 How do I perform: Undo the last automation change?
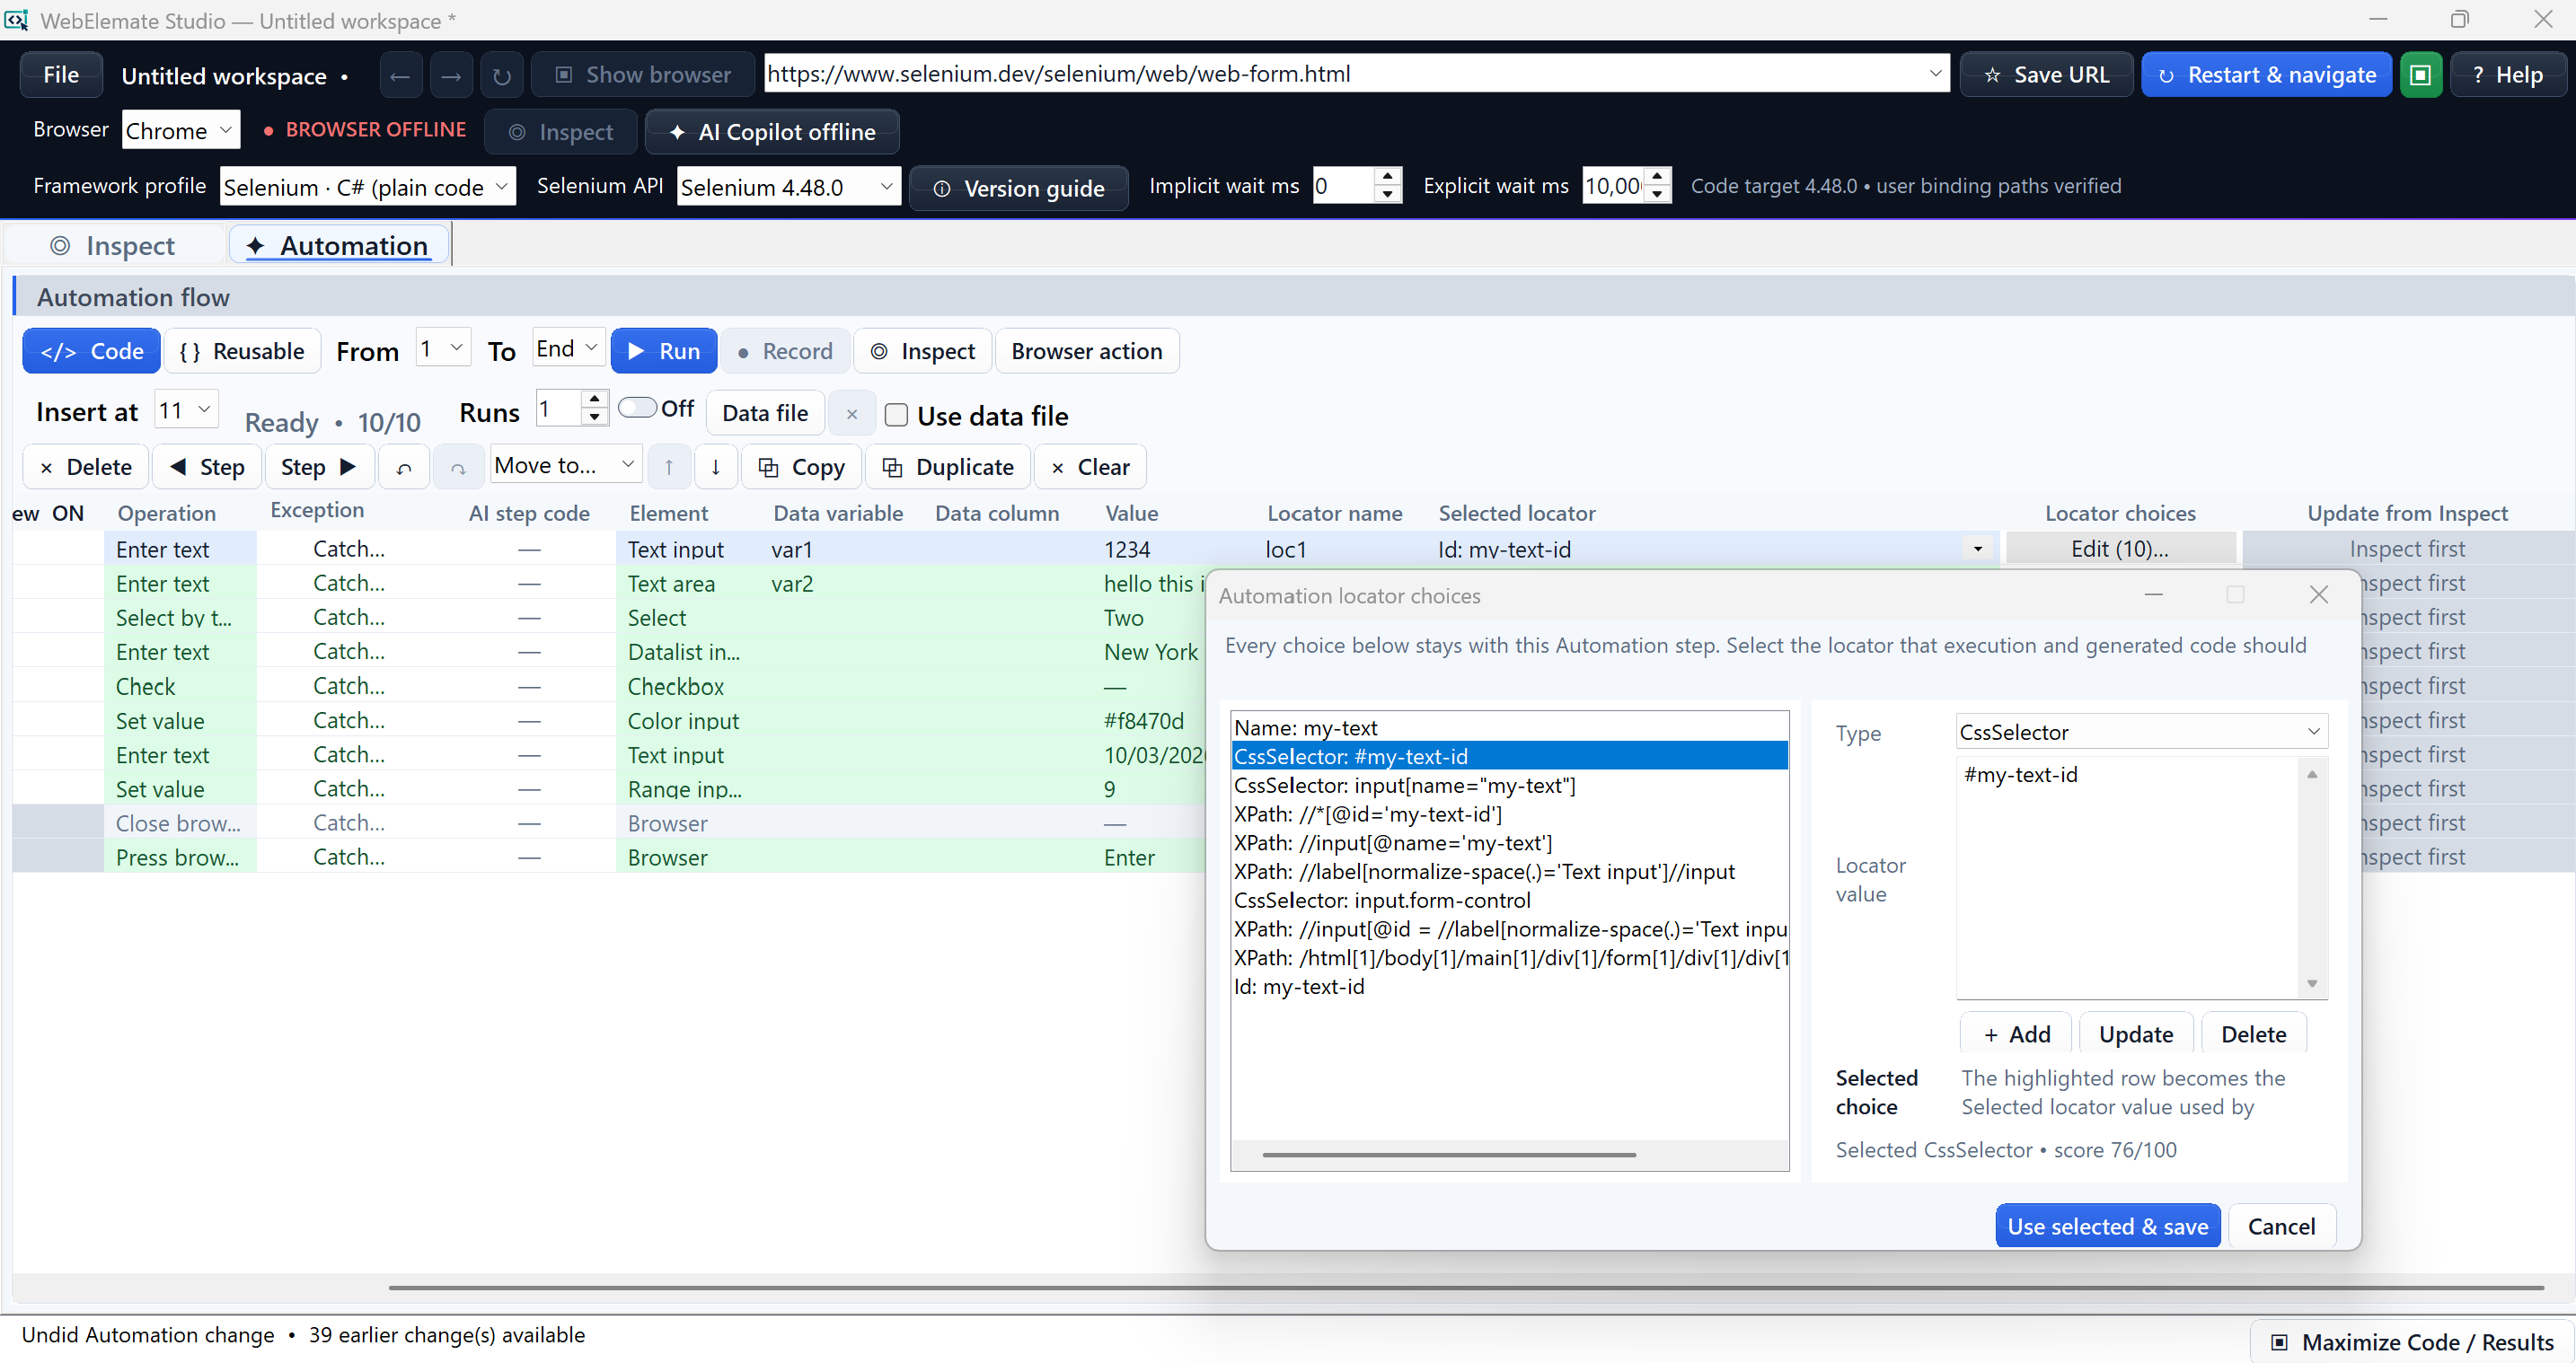[x=404, y=467]
